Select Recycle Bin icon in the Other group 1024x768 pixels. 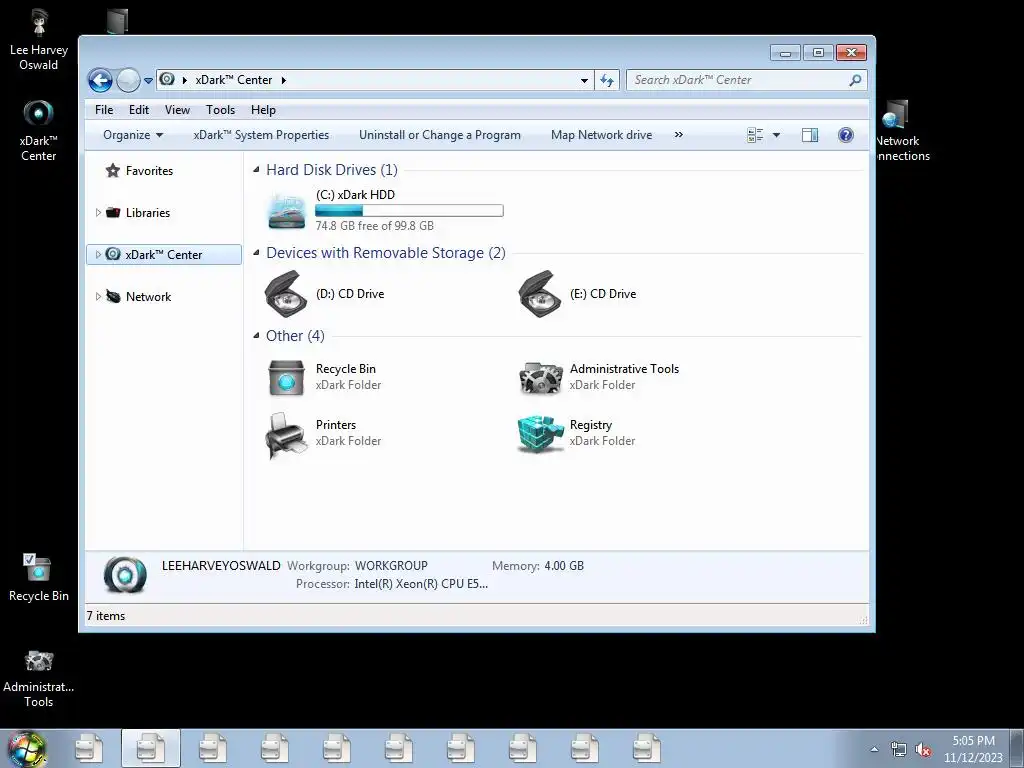pos(286,377)
